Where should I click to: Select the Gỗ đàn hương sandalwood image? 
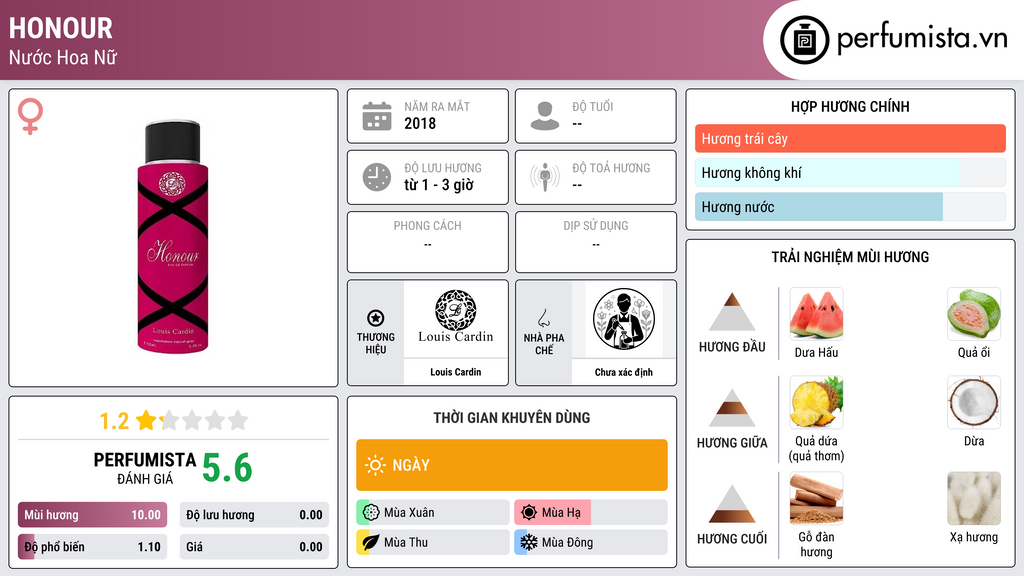tap(816, 498)
